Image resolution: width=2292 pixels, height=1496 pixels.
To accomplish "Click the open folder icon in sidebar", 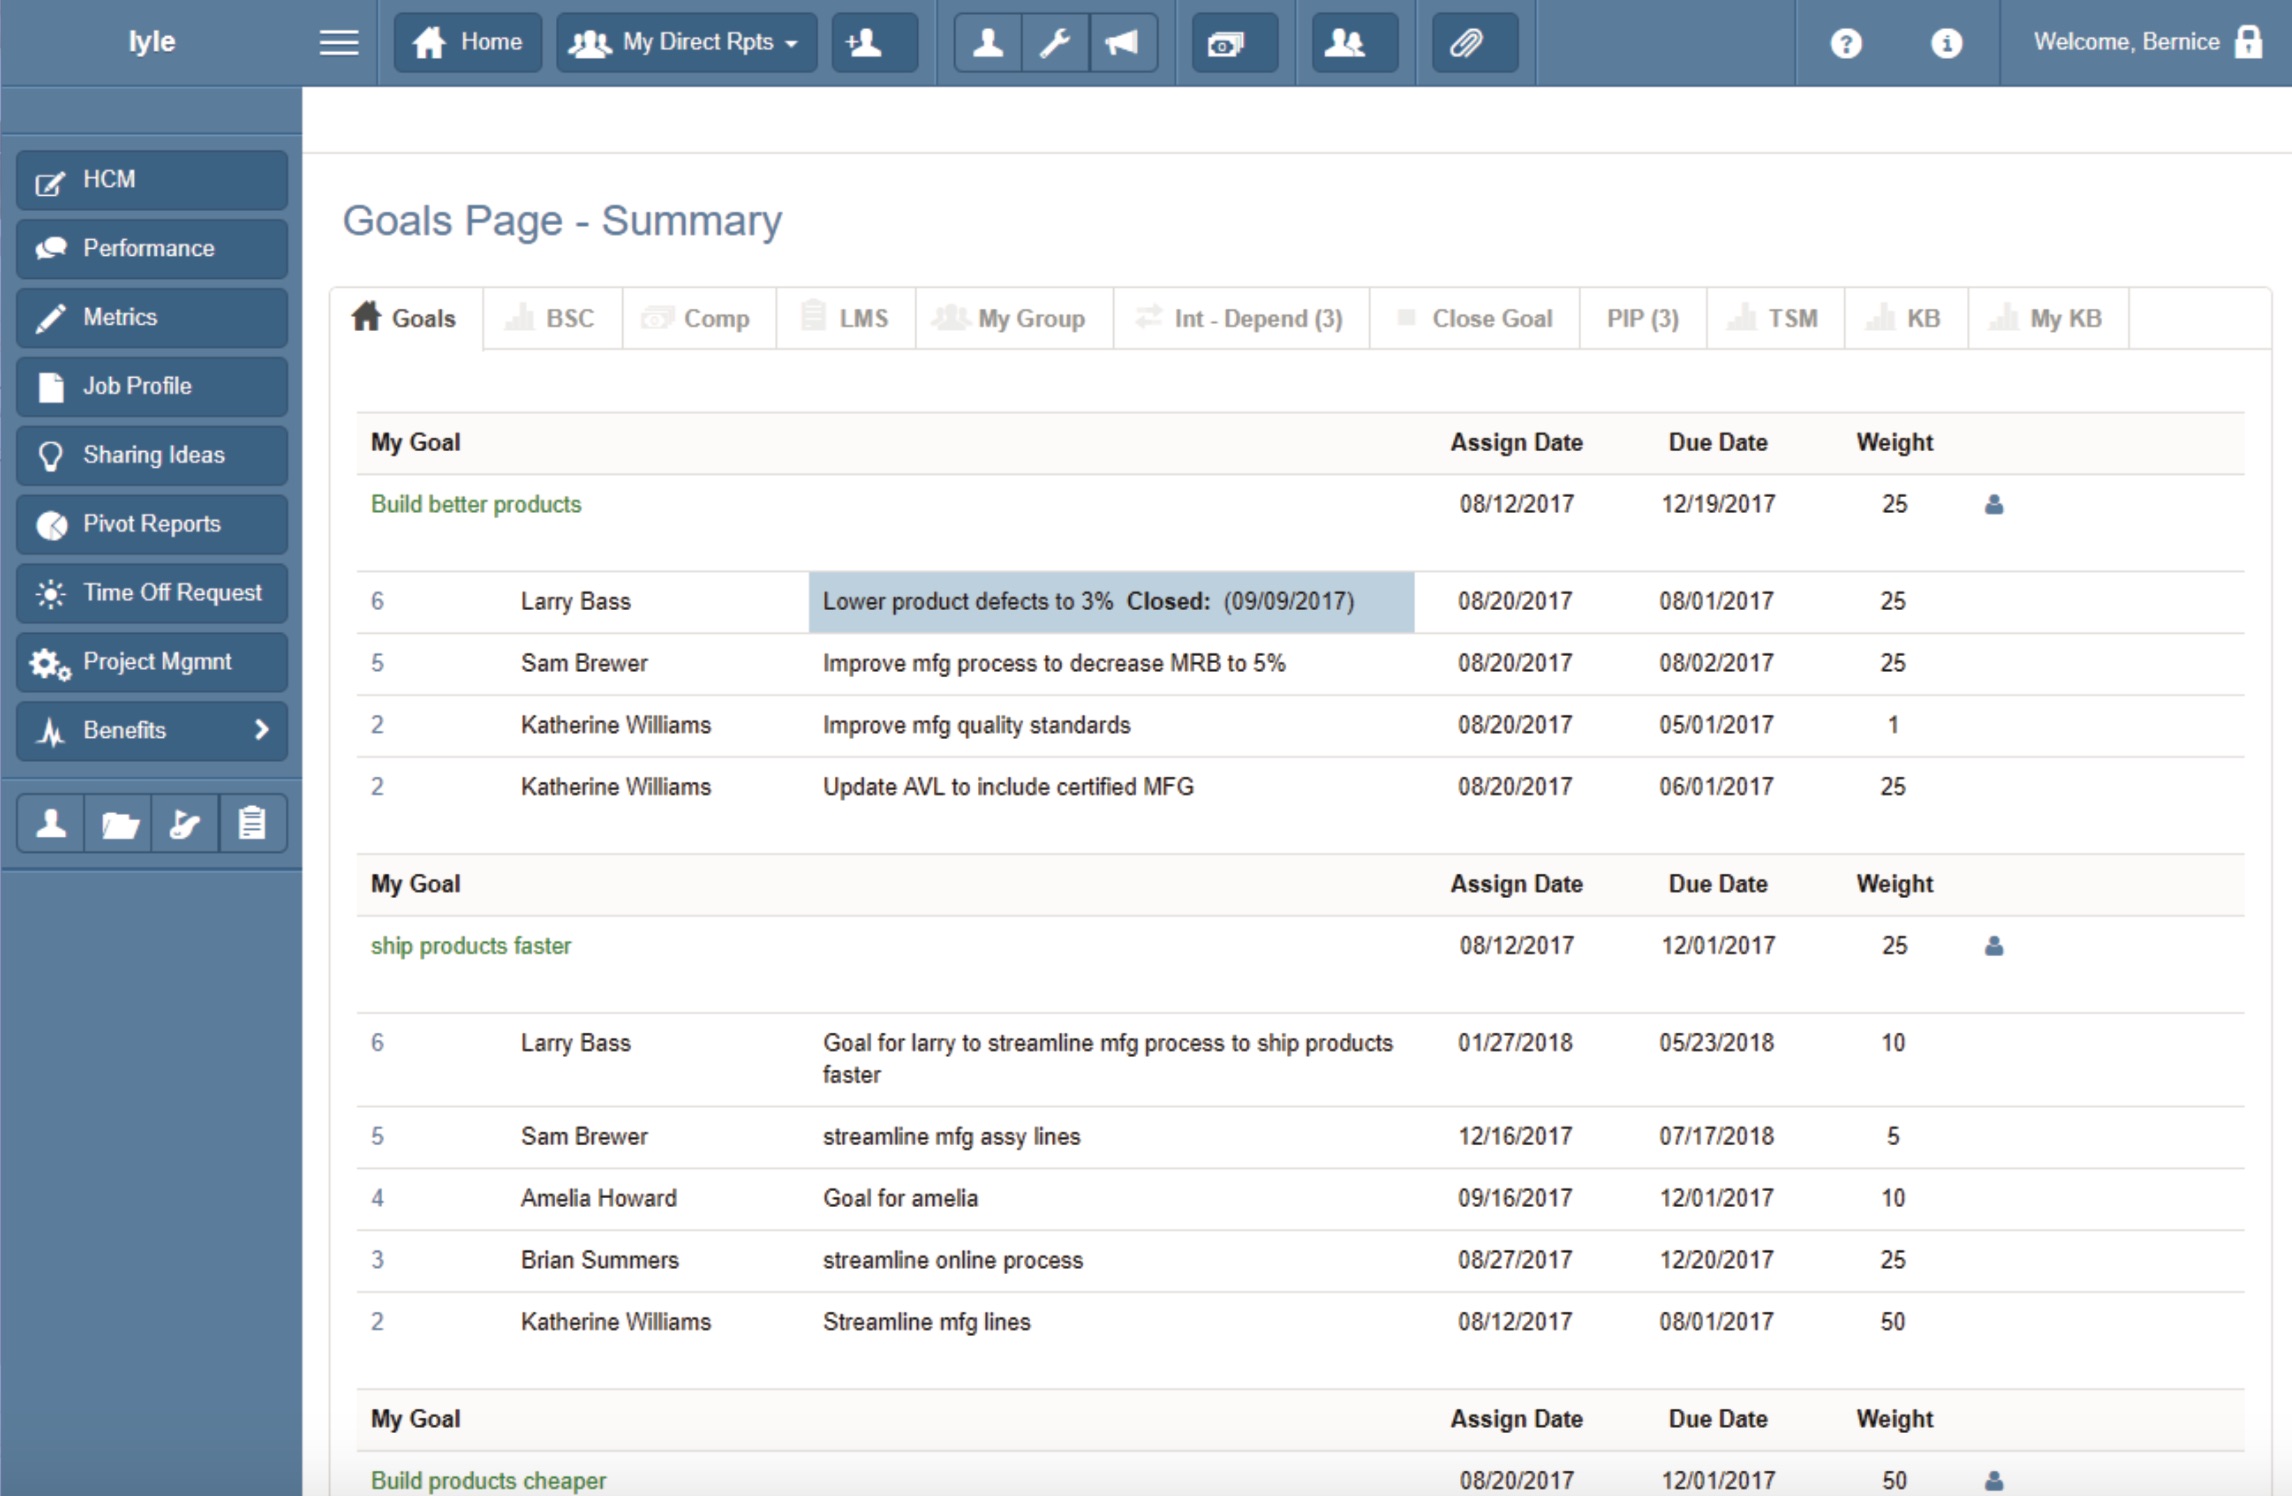I will click(x=119, y=824).
